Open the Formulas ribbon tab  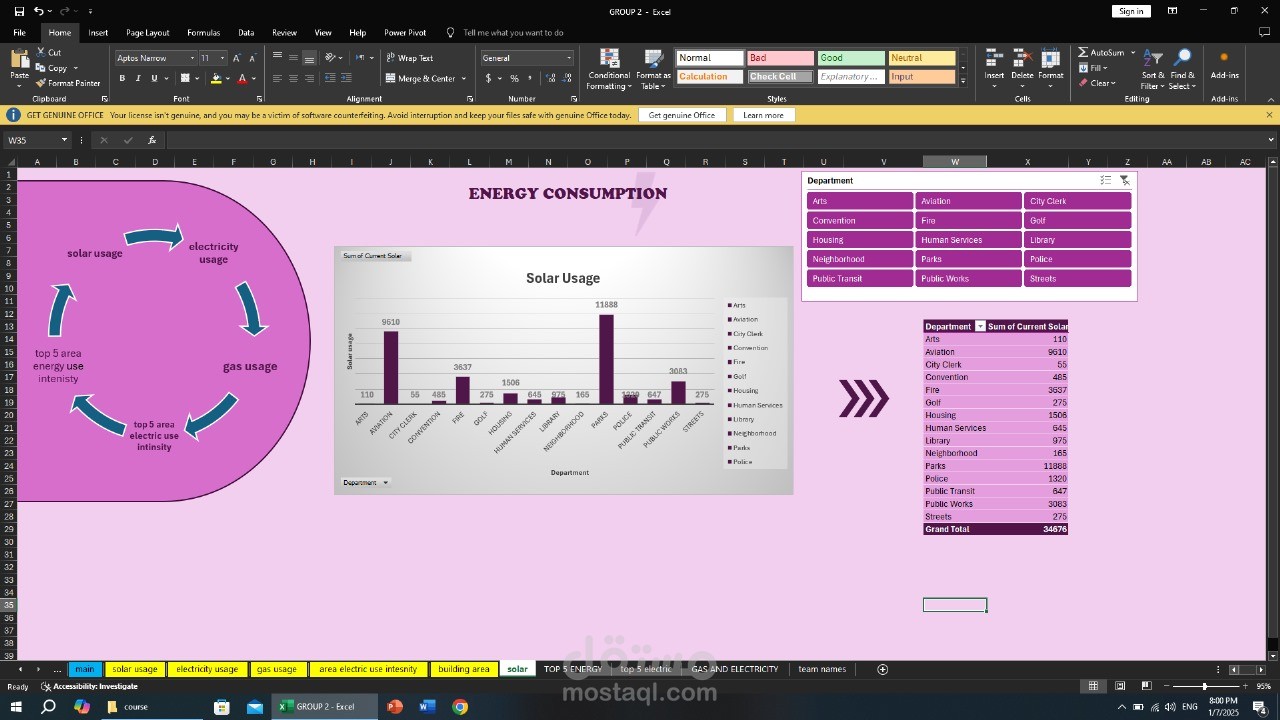[x=203, y=33]
